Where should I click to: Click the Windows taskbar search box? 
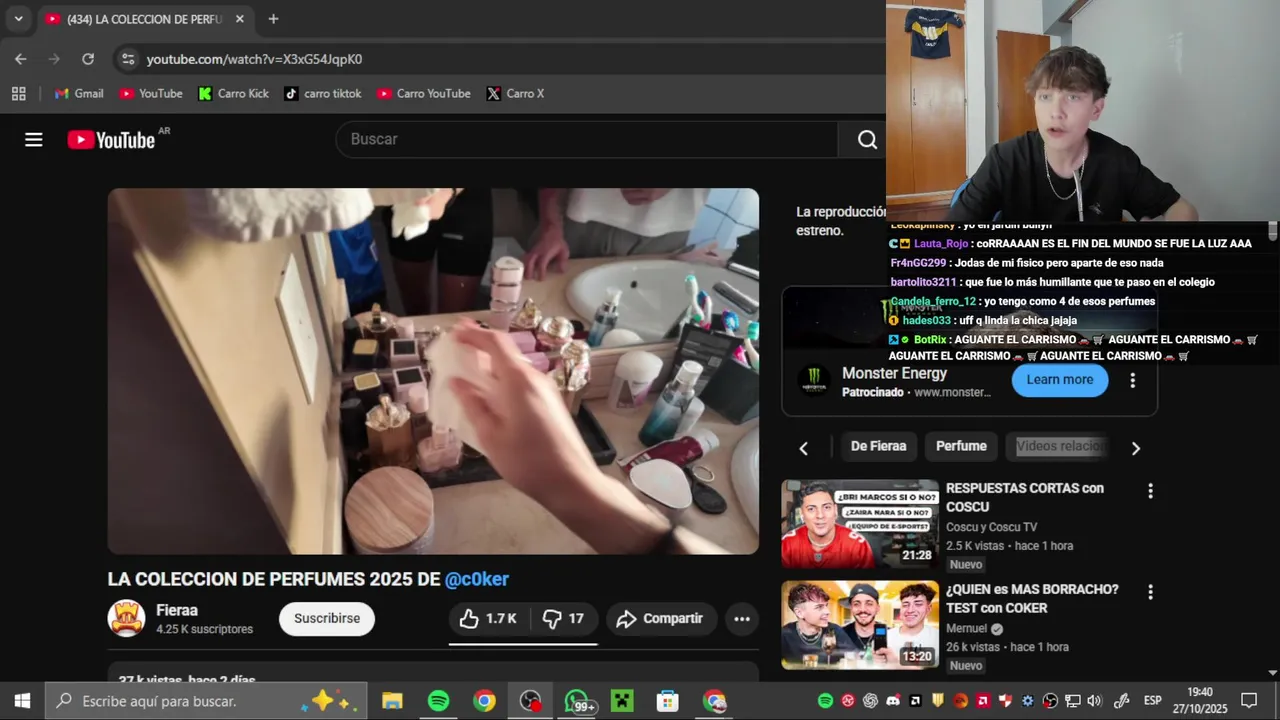click(206, 701)
